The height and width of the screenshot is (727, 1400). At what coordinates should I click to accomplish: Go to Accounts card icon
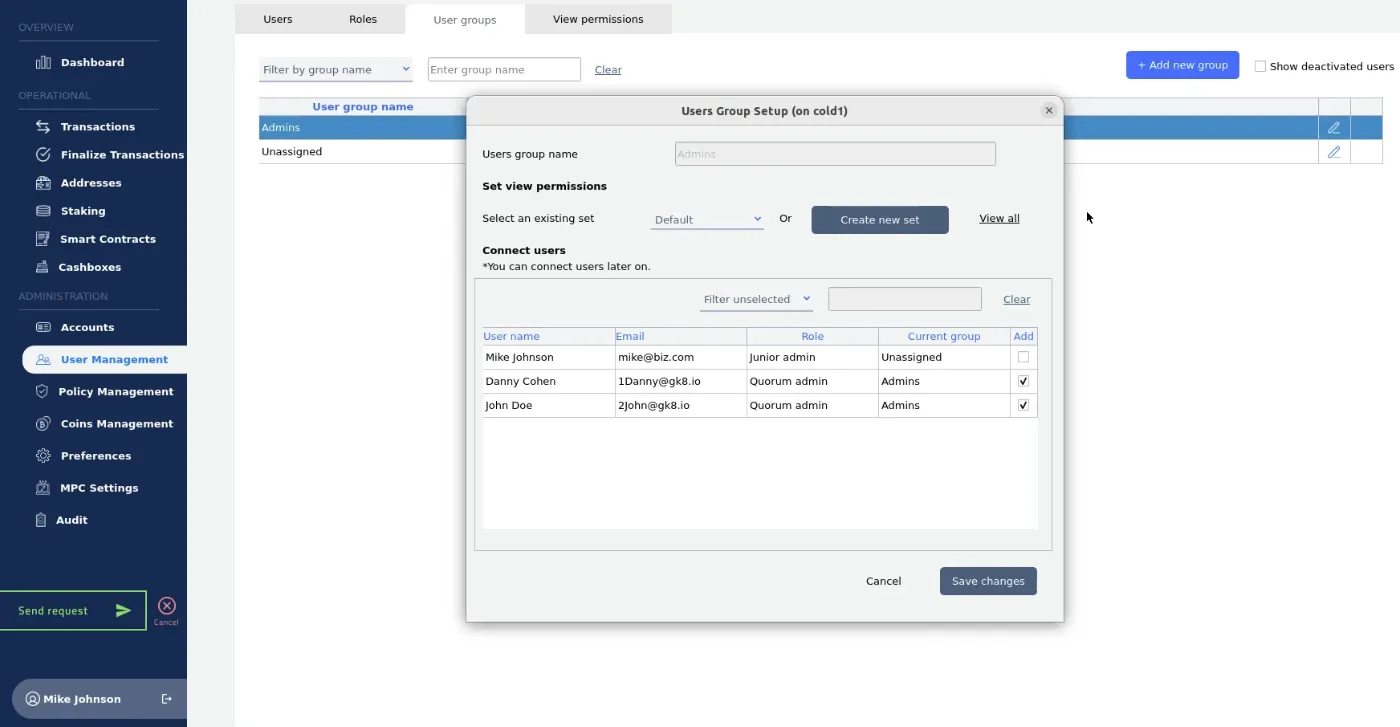coord(43,327)
